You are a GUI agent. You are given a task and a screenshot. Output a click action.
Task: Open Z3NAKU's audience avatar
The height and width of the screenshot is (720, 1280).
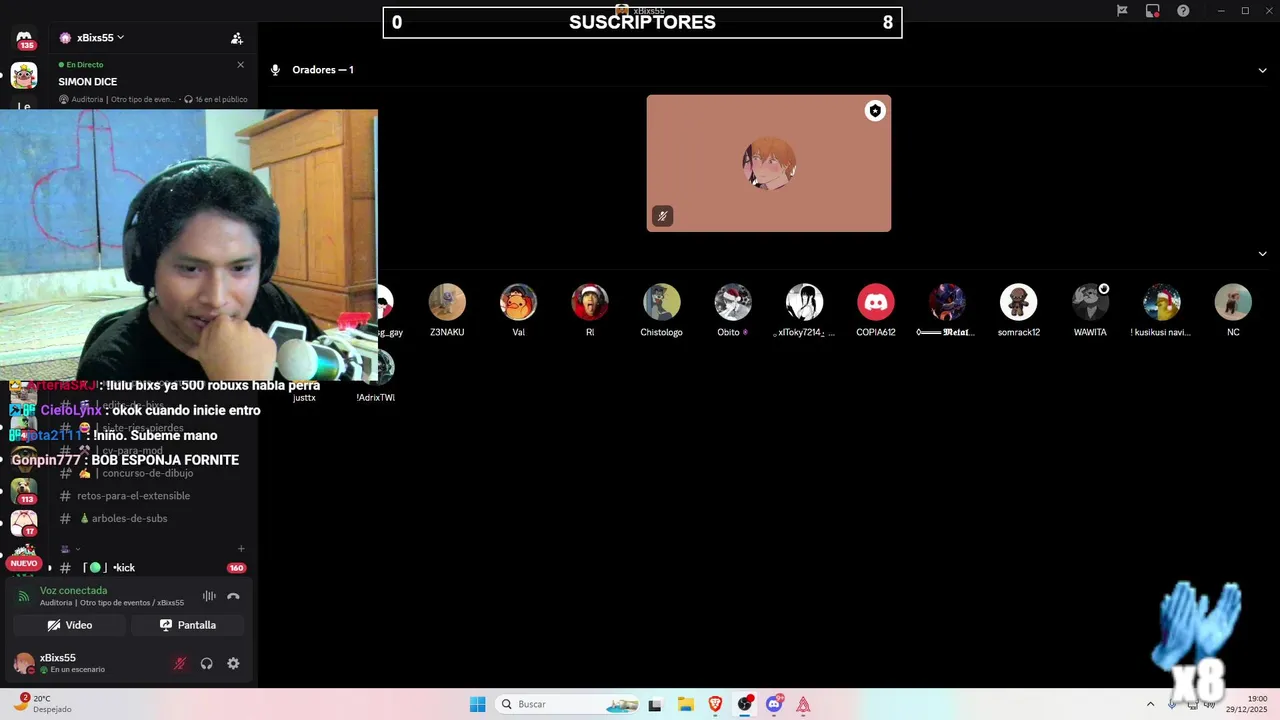pos(447,302)
